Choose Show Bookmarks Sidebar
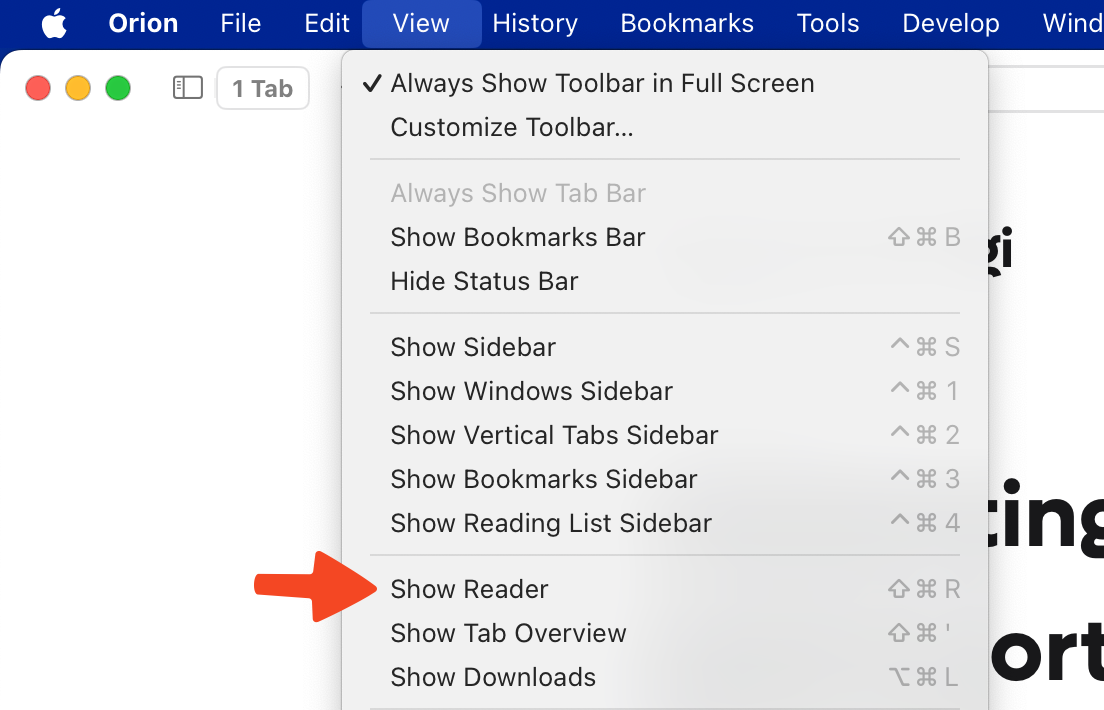The height and width of the screenshot is (710, 1104). (665, 479)
